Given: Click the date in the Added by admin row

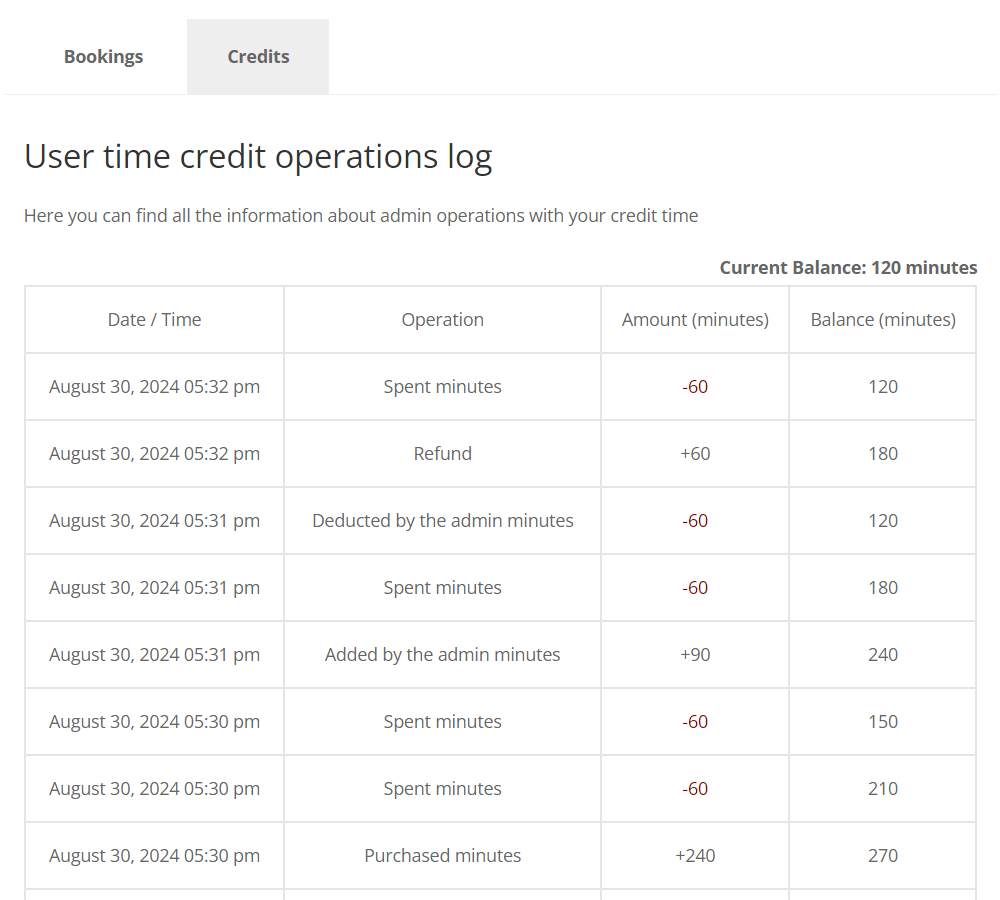Looking at the screenshot, I should pyautogui.click(x=154, y=654).
